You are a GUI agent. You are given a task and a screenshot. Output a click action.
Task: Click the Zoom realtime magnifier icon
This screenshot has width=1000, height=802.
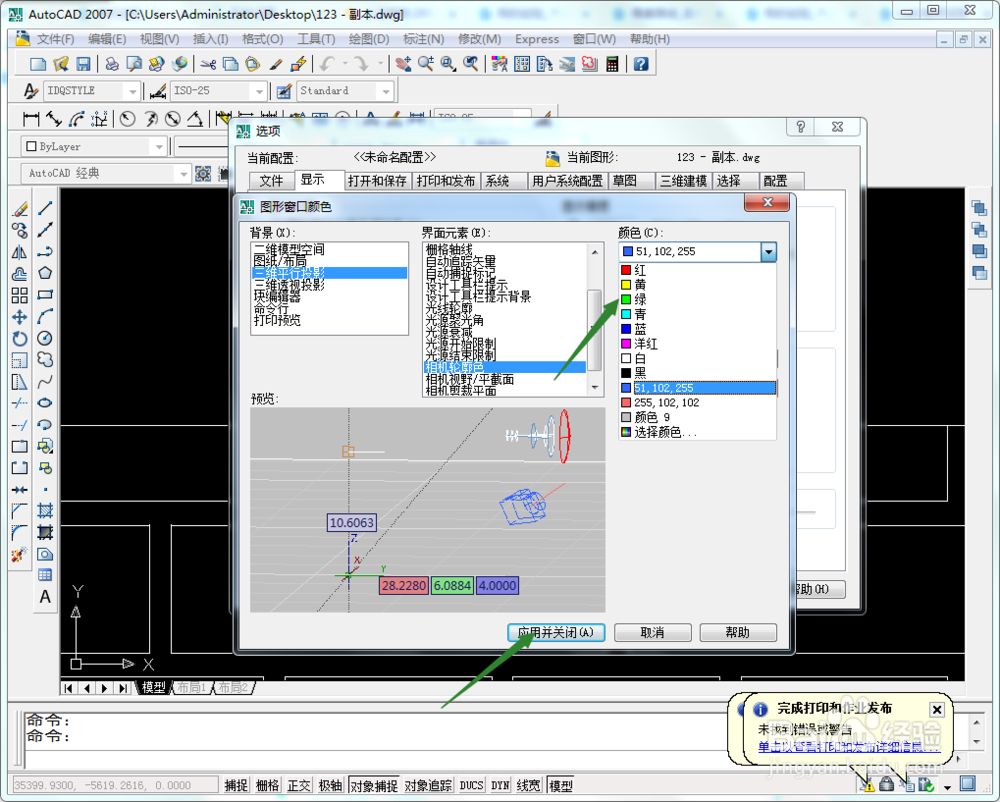426,64
